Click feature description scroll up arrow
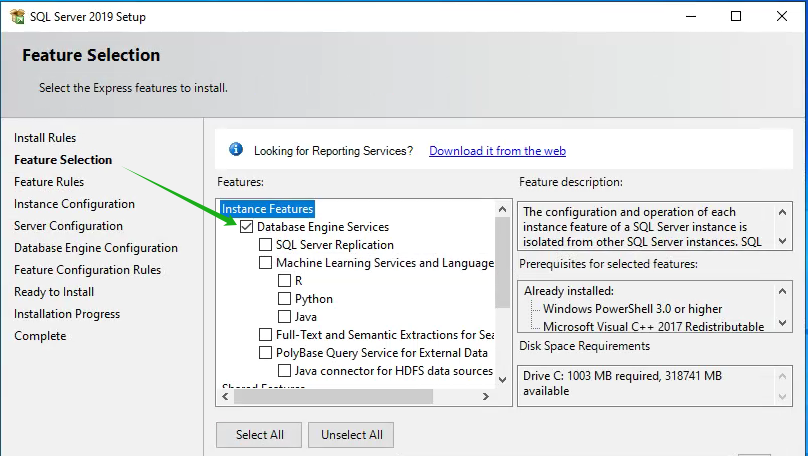 tap(782, 212)
